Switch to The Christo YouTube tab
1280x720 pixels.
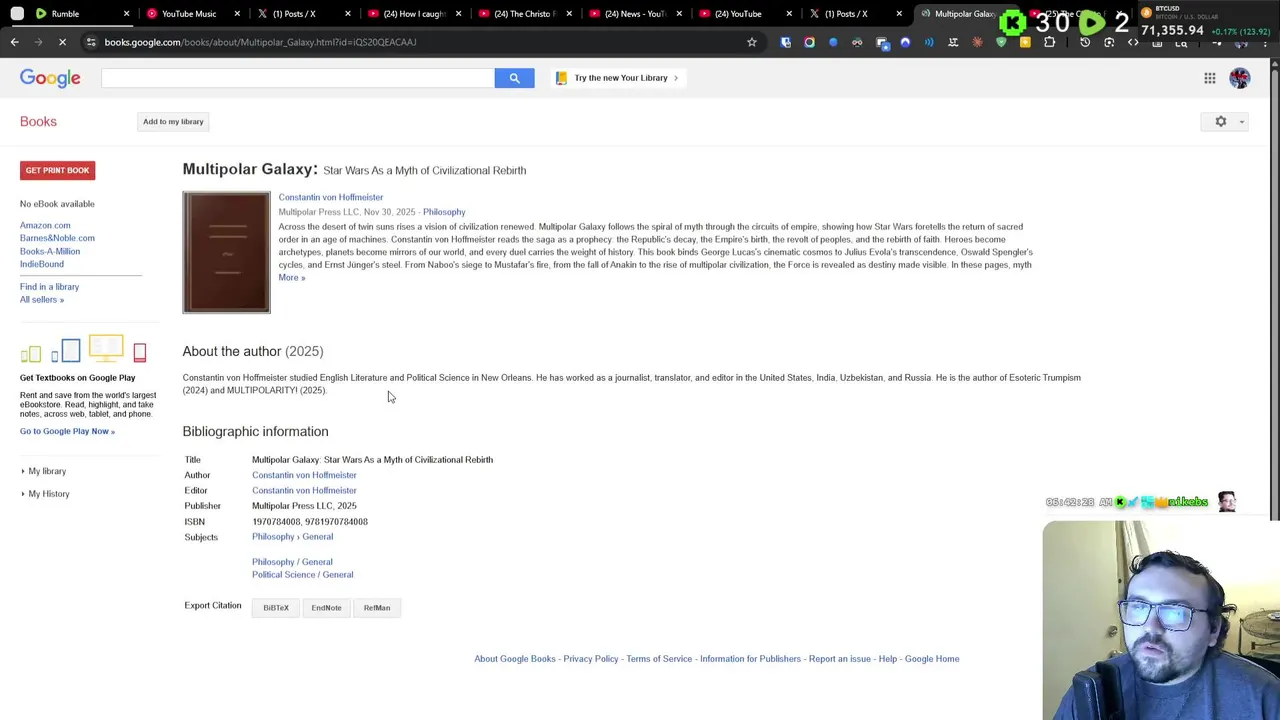pyautogui.click(x=523, y=14)
